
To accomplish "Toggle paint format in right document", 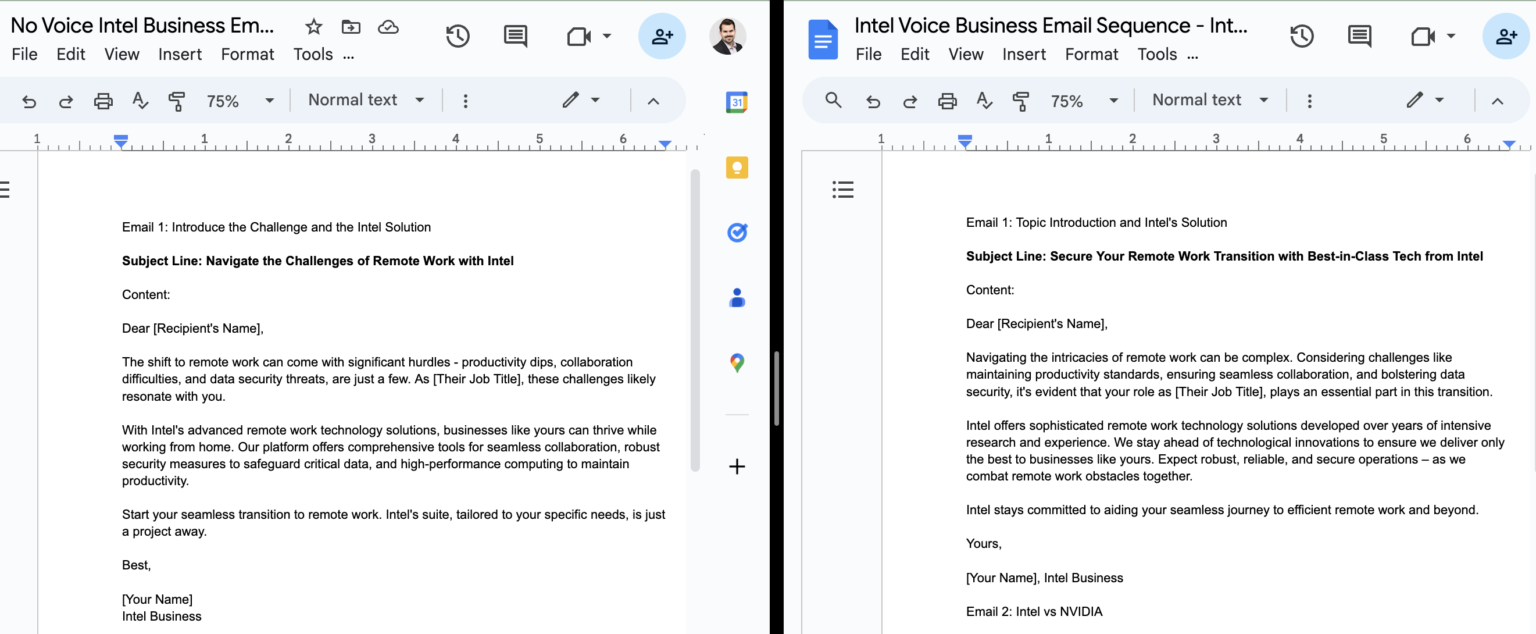I will [1021, 100].
